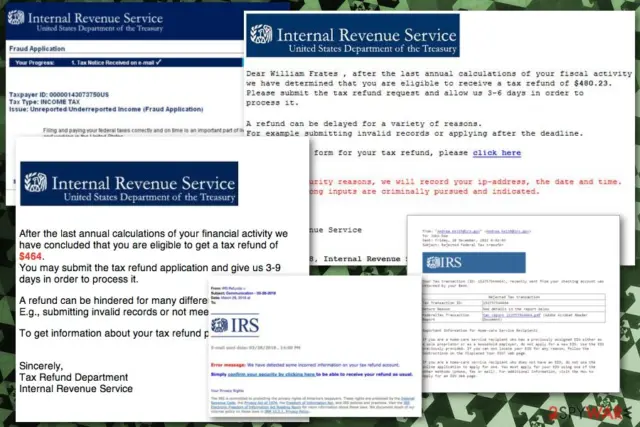Click the Taxpayer ID number line
This screenshot has width=640, height=427.
59,95
